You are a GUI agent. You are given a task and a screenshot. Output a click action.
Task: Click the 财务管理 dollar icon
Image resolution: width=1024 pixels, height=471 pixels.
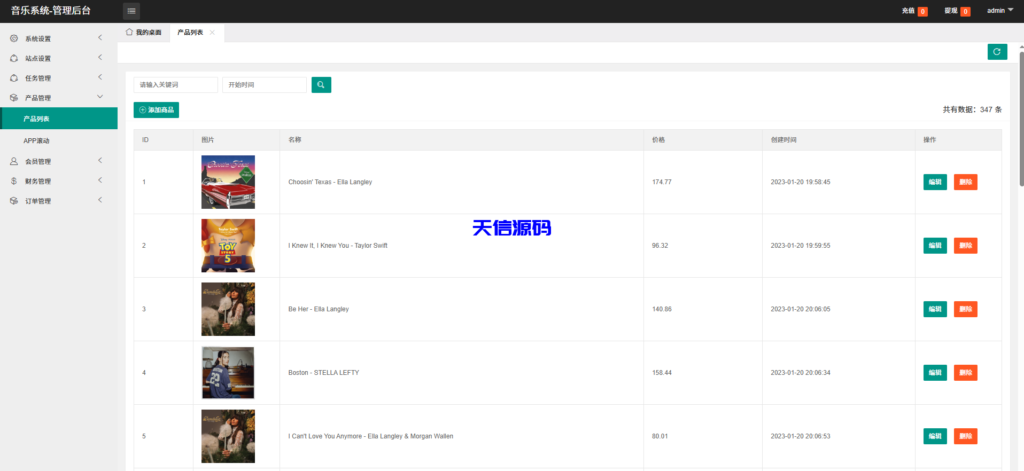[x=14, y=181]
